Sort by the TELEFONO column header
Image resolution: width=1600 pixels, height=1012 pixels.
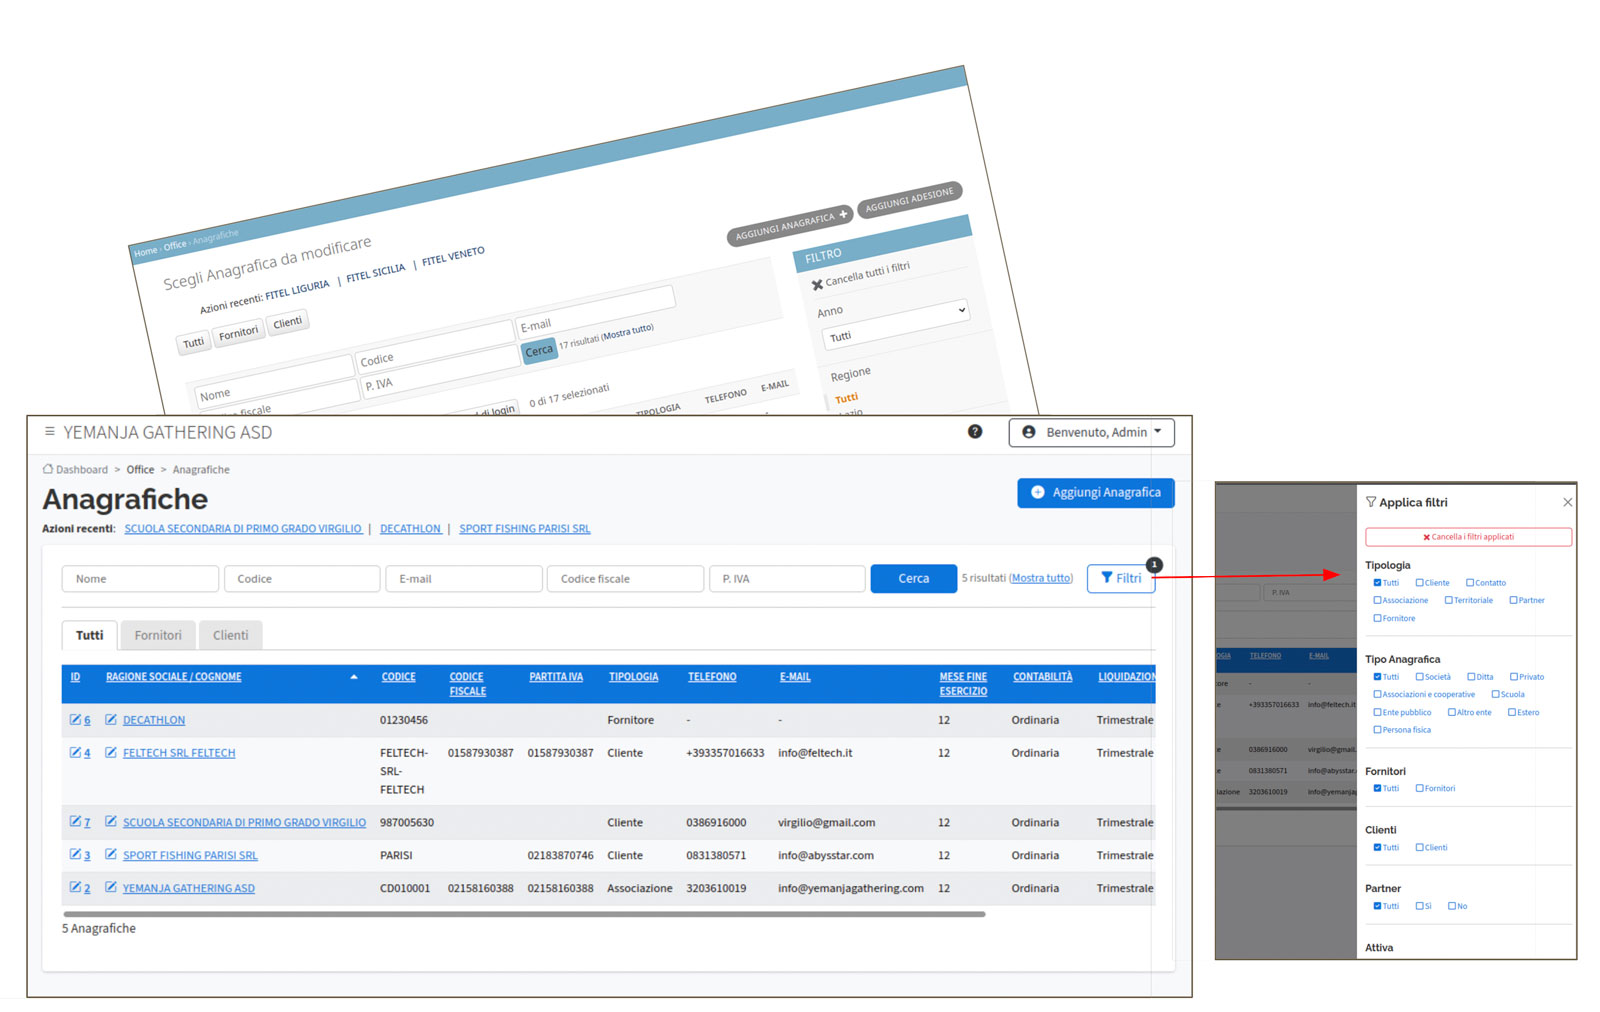[x=712, y=677]
